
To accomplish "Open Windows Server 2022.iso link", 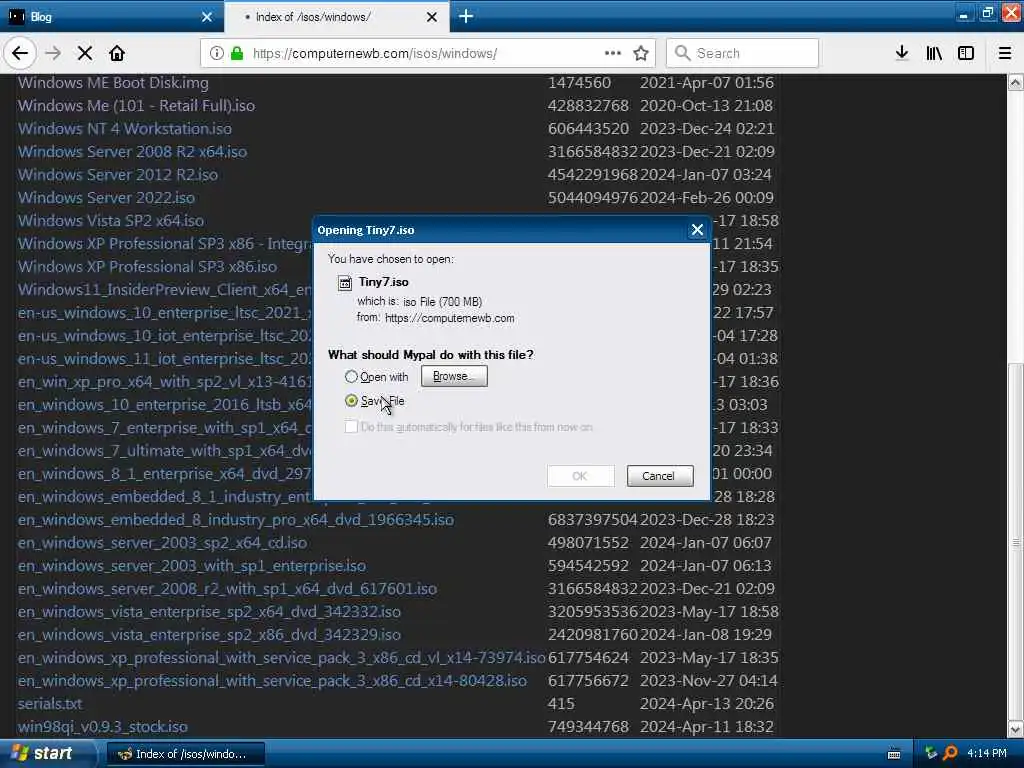I will pyautogui.click(x=106, y=197).
